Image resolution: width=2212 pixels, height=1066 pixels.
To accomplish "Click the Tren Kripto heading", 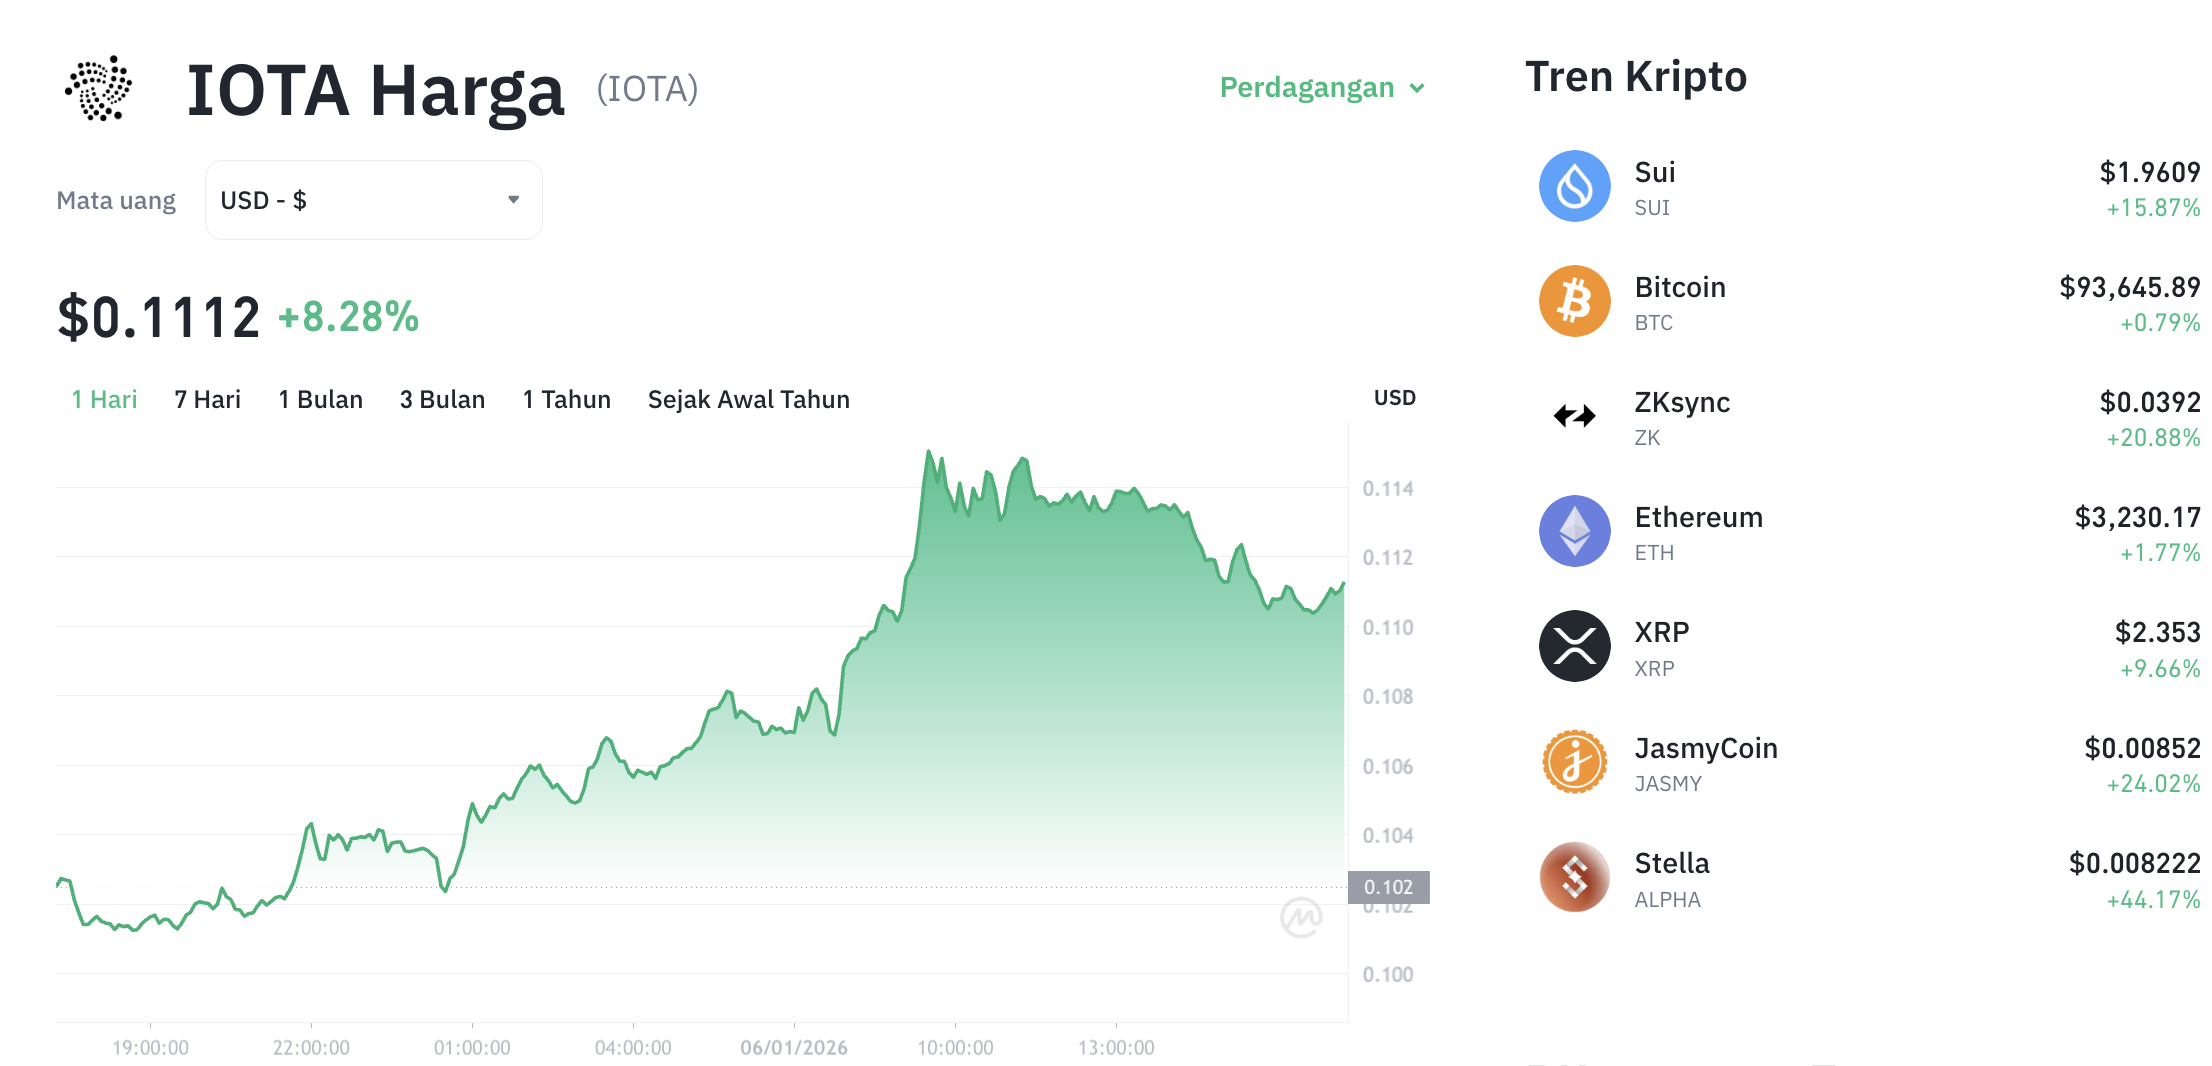I will tap(1635, 76).
